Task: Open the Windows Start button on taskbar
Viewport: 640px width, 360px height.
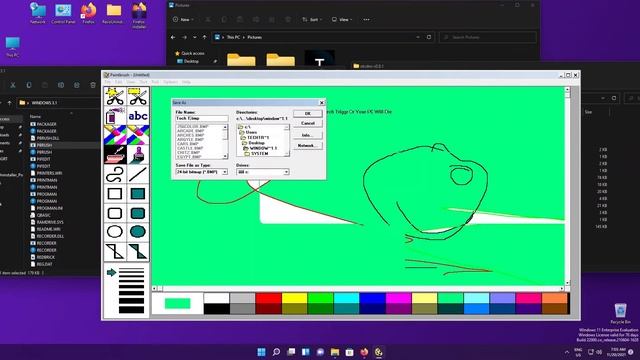Action: click(x=261, y=352)
